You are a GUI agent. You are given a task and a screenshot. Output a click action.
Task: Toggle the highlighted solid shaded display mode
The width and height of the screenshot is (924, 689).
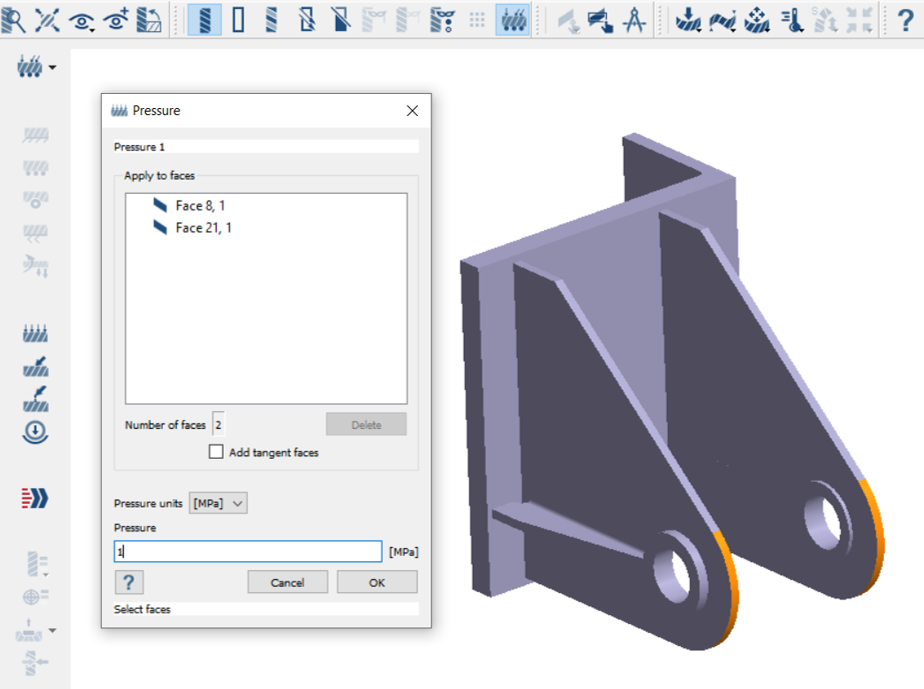point(205,19)
